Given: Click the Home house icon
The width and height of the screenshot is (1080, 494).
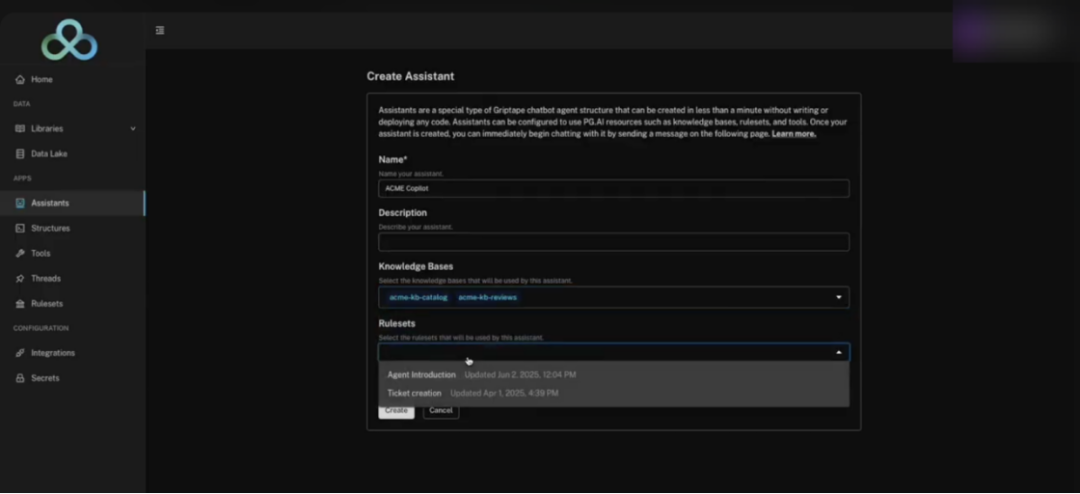Looking at the screenshot, I should pyautogui.click(x=20, y=79).
